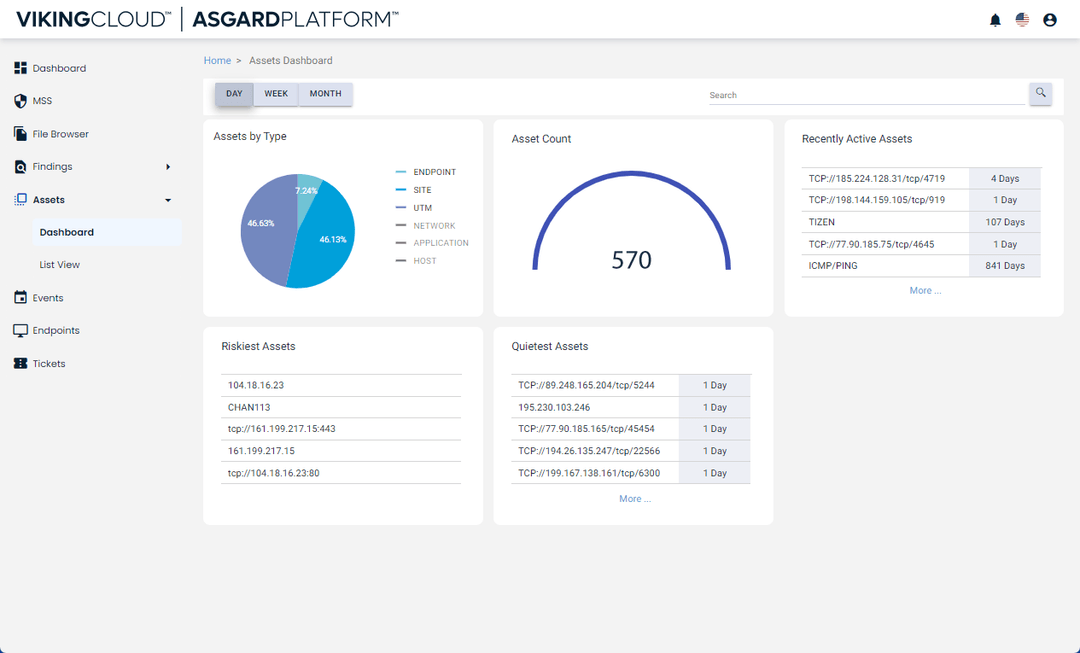Select the Tickets icon in sidebar
The height and width of the screenshot is (653, 1080).
[20, 363]
